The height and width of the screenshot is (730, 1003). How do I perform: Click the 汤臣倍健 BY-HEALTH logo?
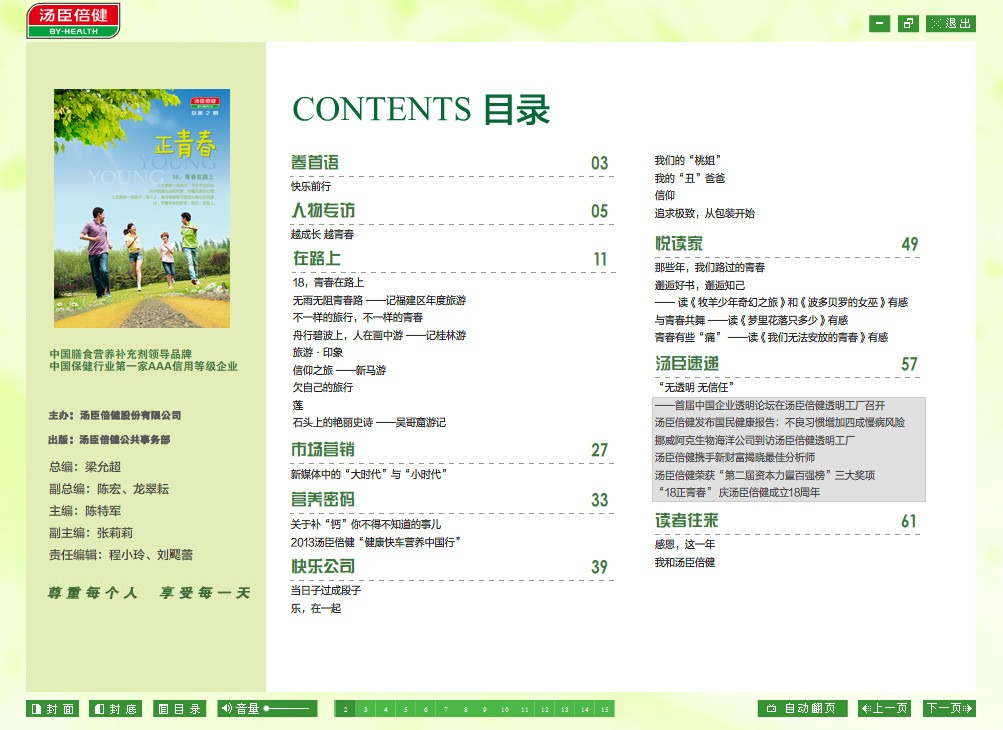[x=73, y=20]
